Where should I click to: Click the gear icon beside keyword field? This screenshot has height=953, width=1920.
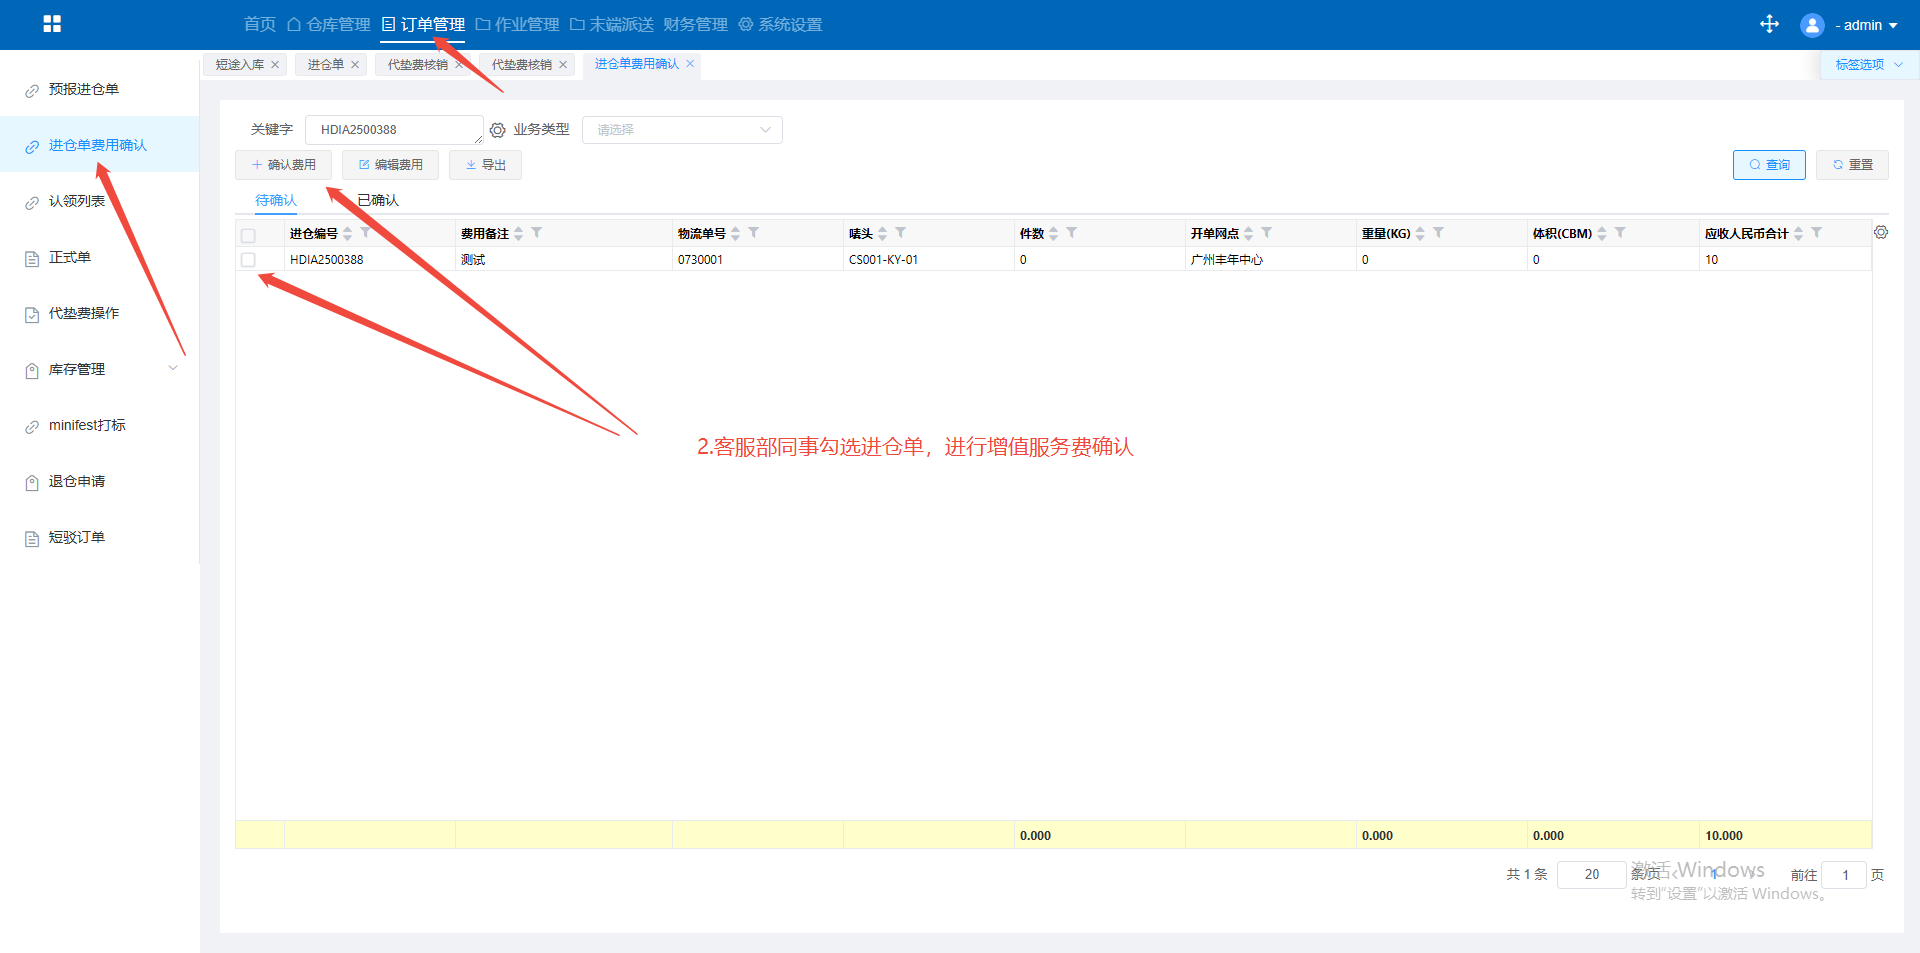coord(497,130)
